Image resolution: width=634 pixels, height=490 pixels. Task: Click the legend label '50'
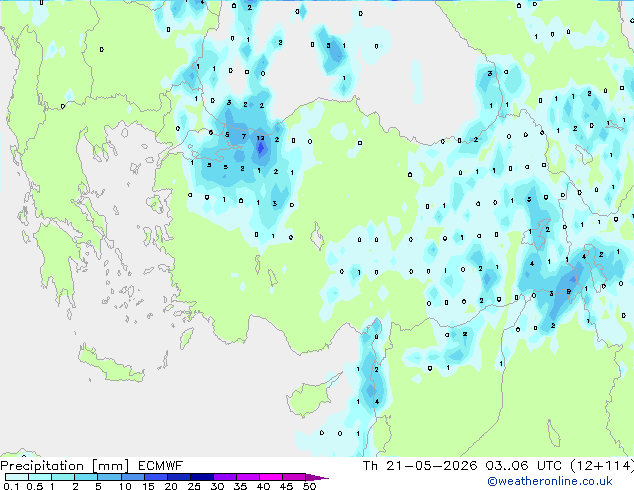pos(309,486)
